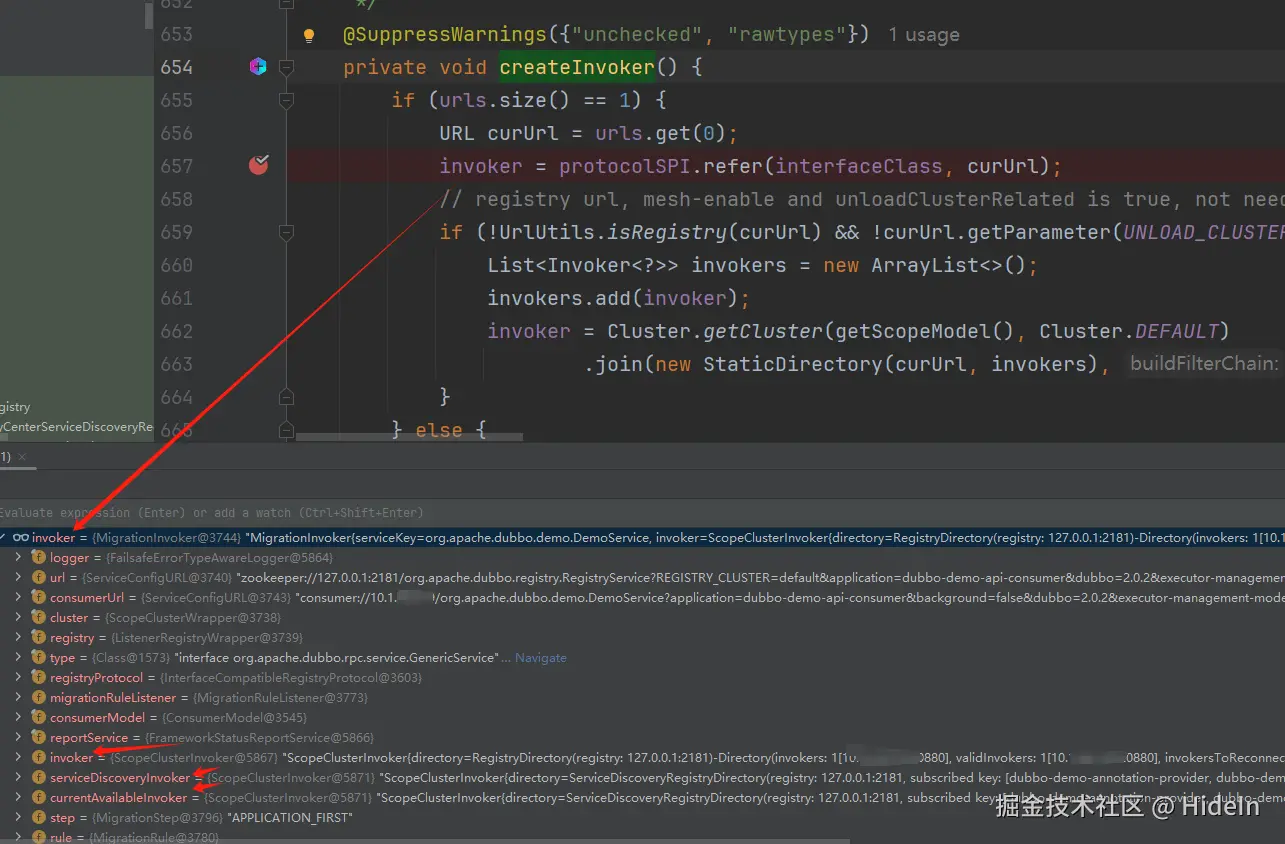Close the debugger tab ending with '1)'
1285x844 pixels.
(x=22, y=457)
